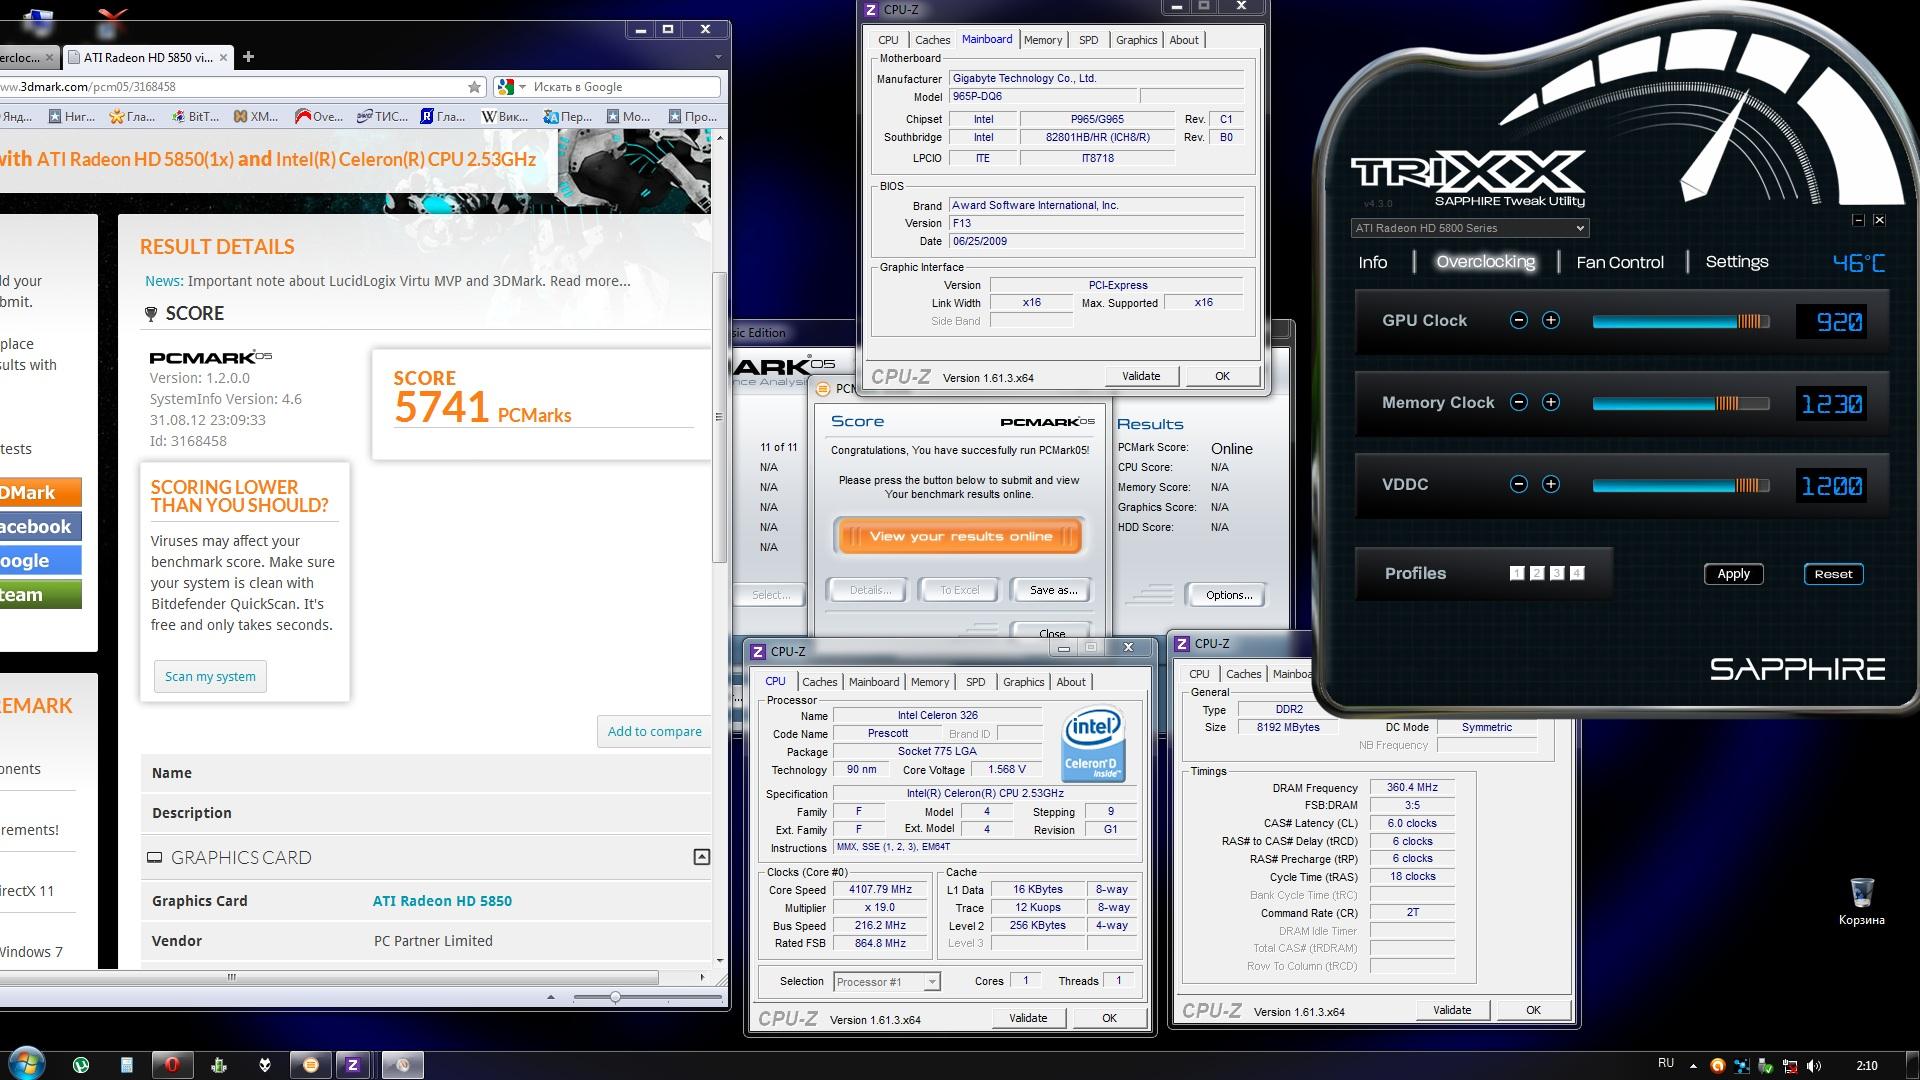Click Save as... in PCMark05 score dialog
The height and width of the screenshot is (1080, 1920).
1053,590
